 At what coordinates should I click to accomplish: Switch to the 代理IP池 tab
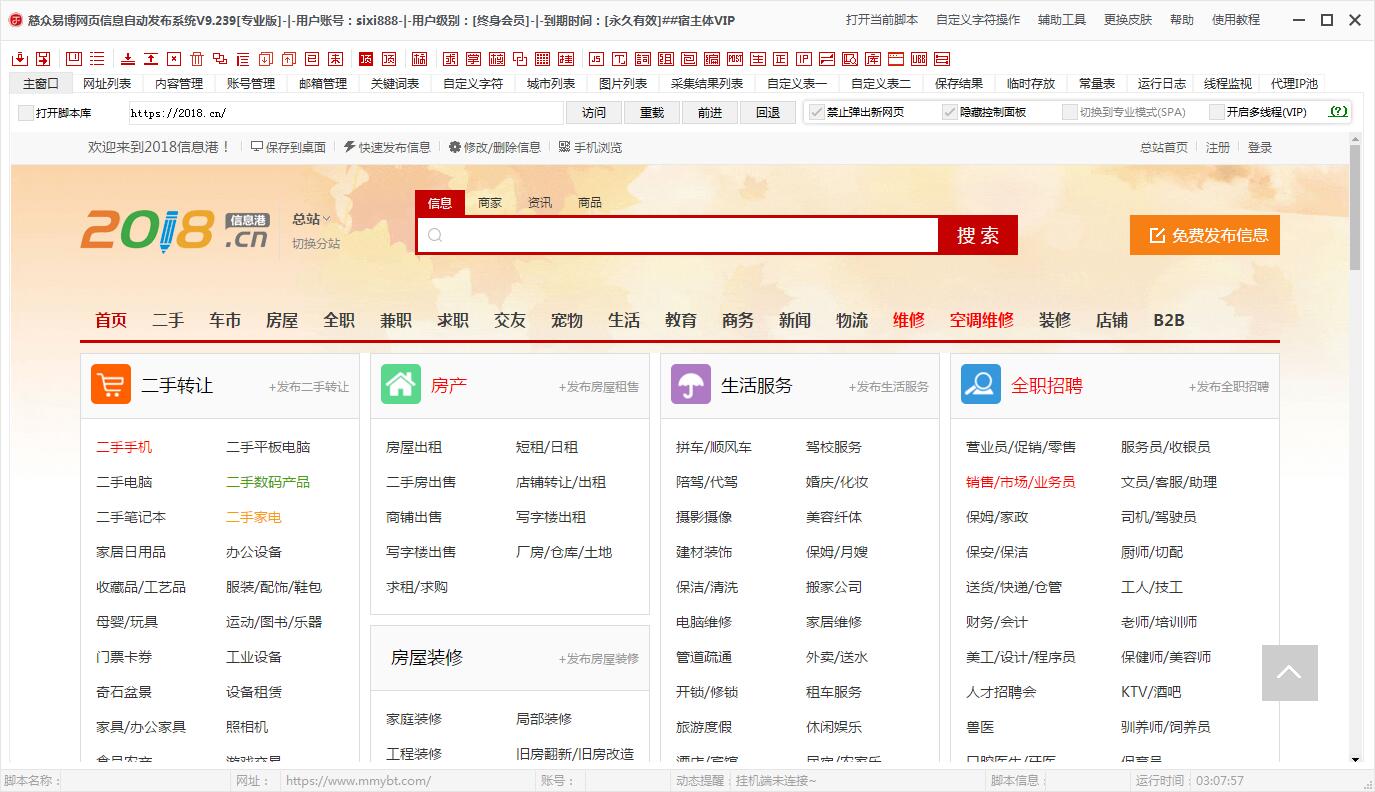(1294, 84)
